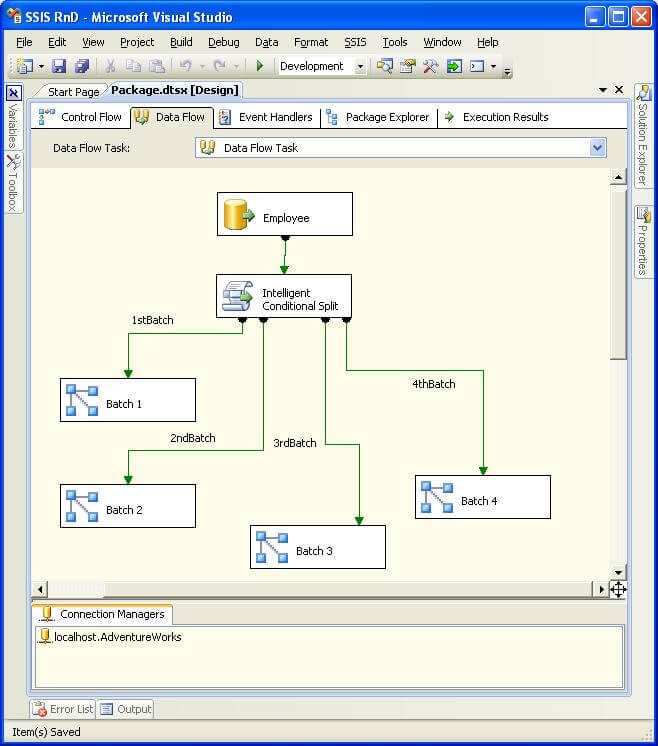The image size is (658, 746).
Task: Click the Redo toolbar icon
Action: pyautogui.click(x=220, y=66)
